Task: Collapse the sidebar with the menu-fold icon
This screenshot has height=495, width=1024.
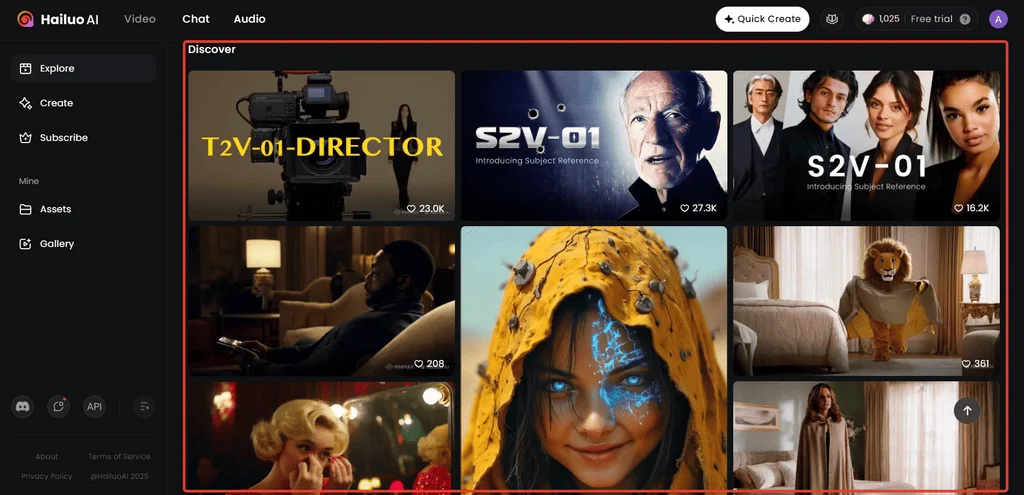Action: tap(145, 406)
